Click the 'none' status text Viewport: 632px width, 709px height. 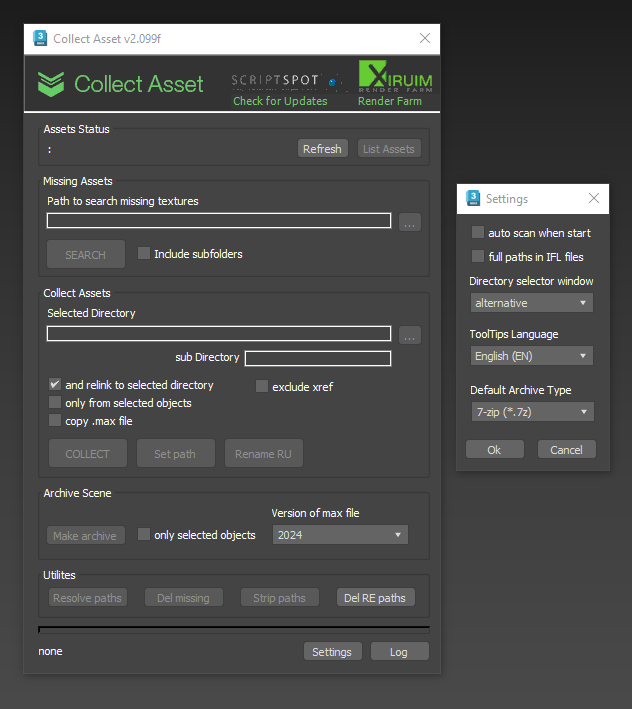(50, 651)
